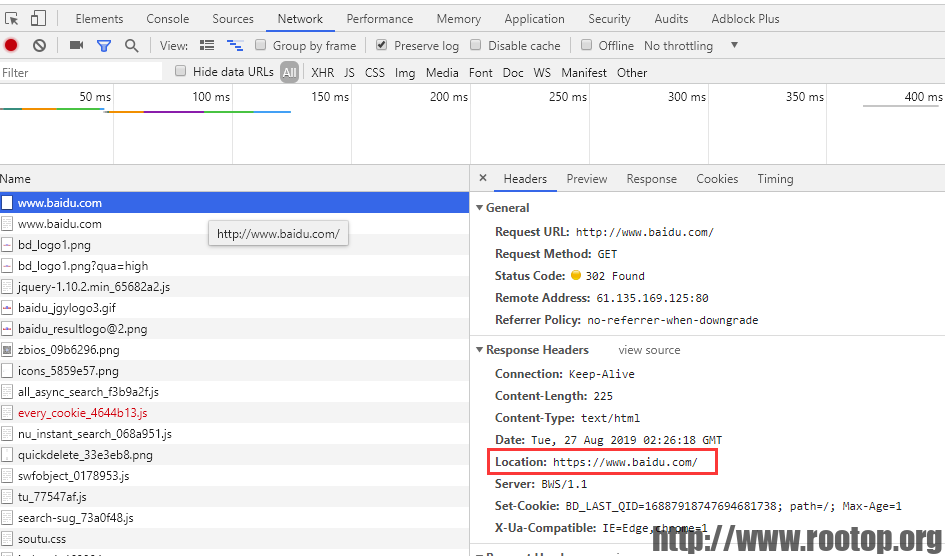Filter requests by WS type
This screenshot has width=945, height=556.
click(542, 72)
